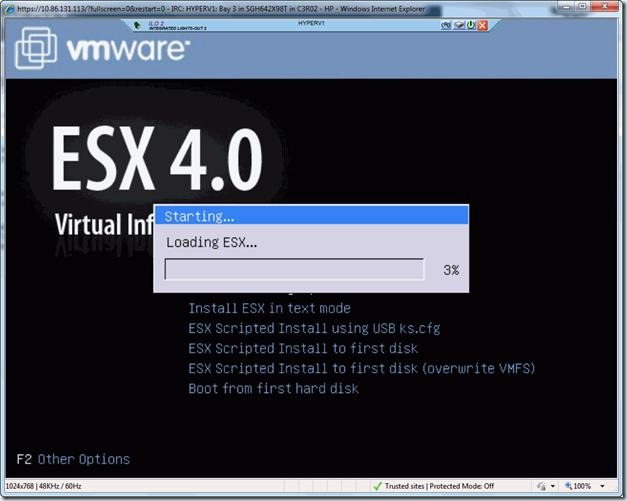The image size is (627, 501).
Task: Click the green iLO power button icon
Action: tap(471, 25)
